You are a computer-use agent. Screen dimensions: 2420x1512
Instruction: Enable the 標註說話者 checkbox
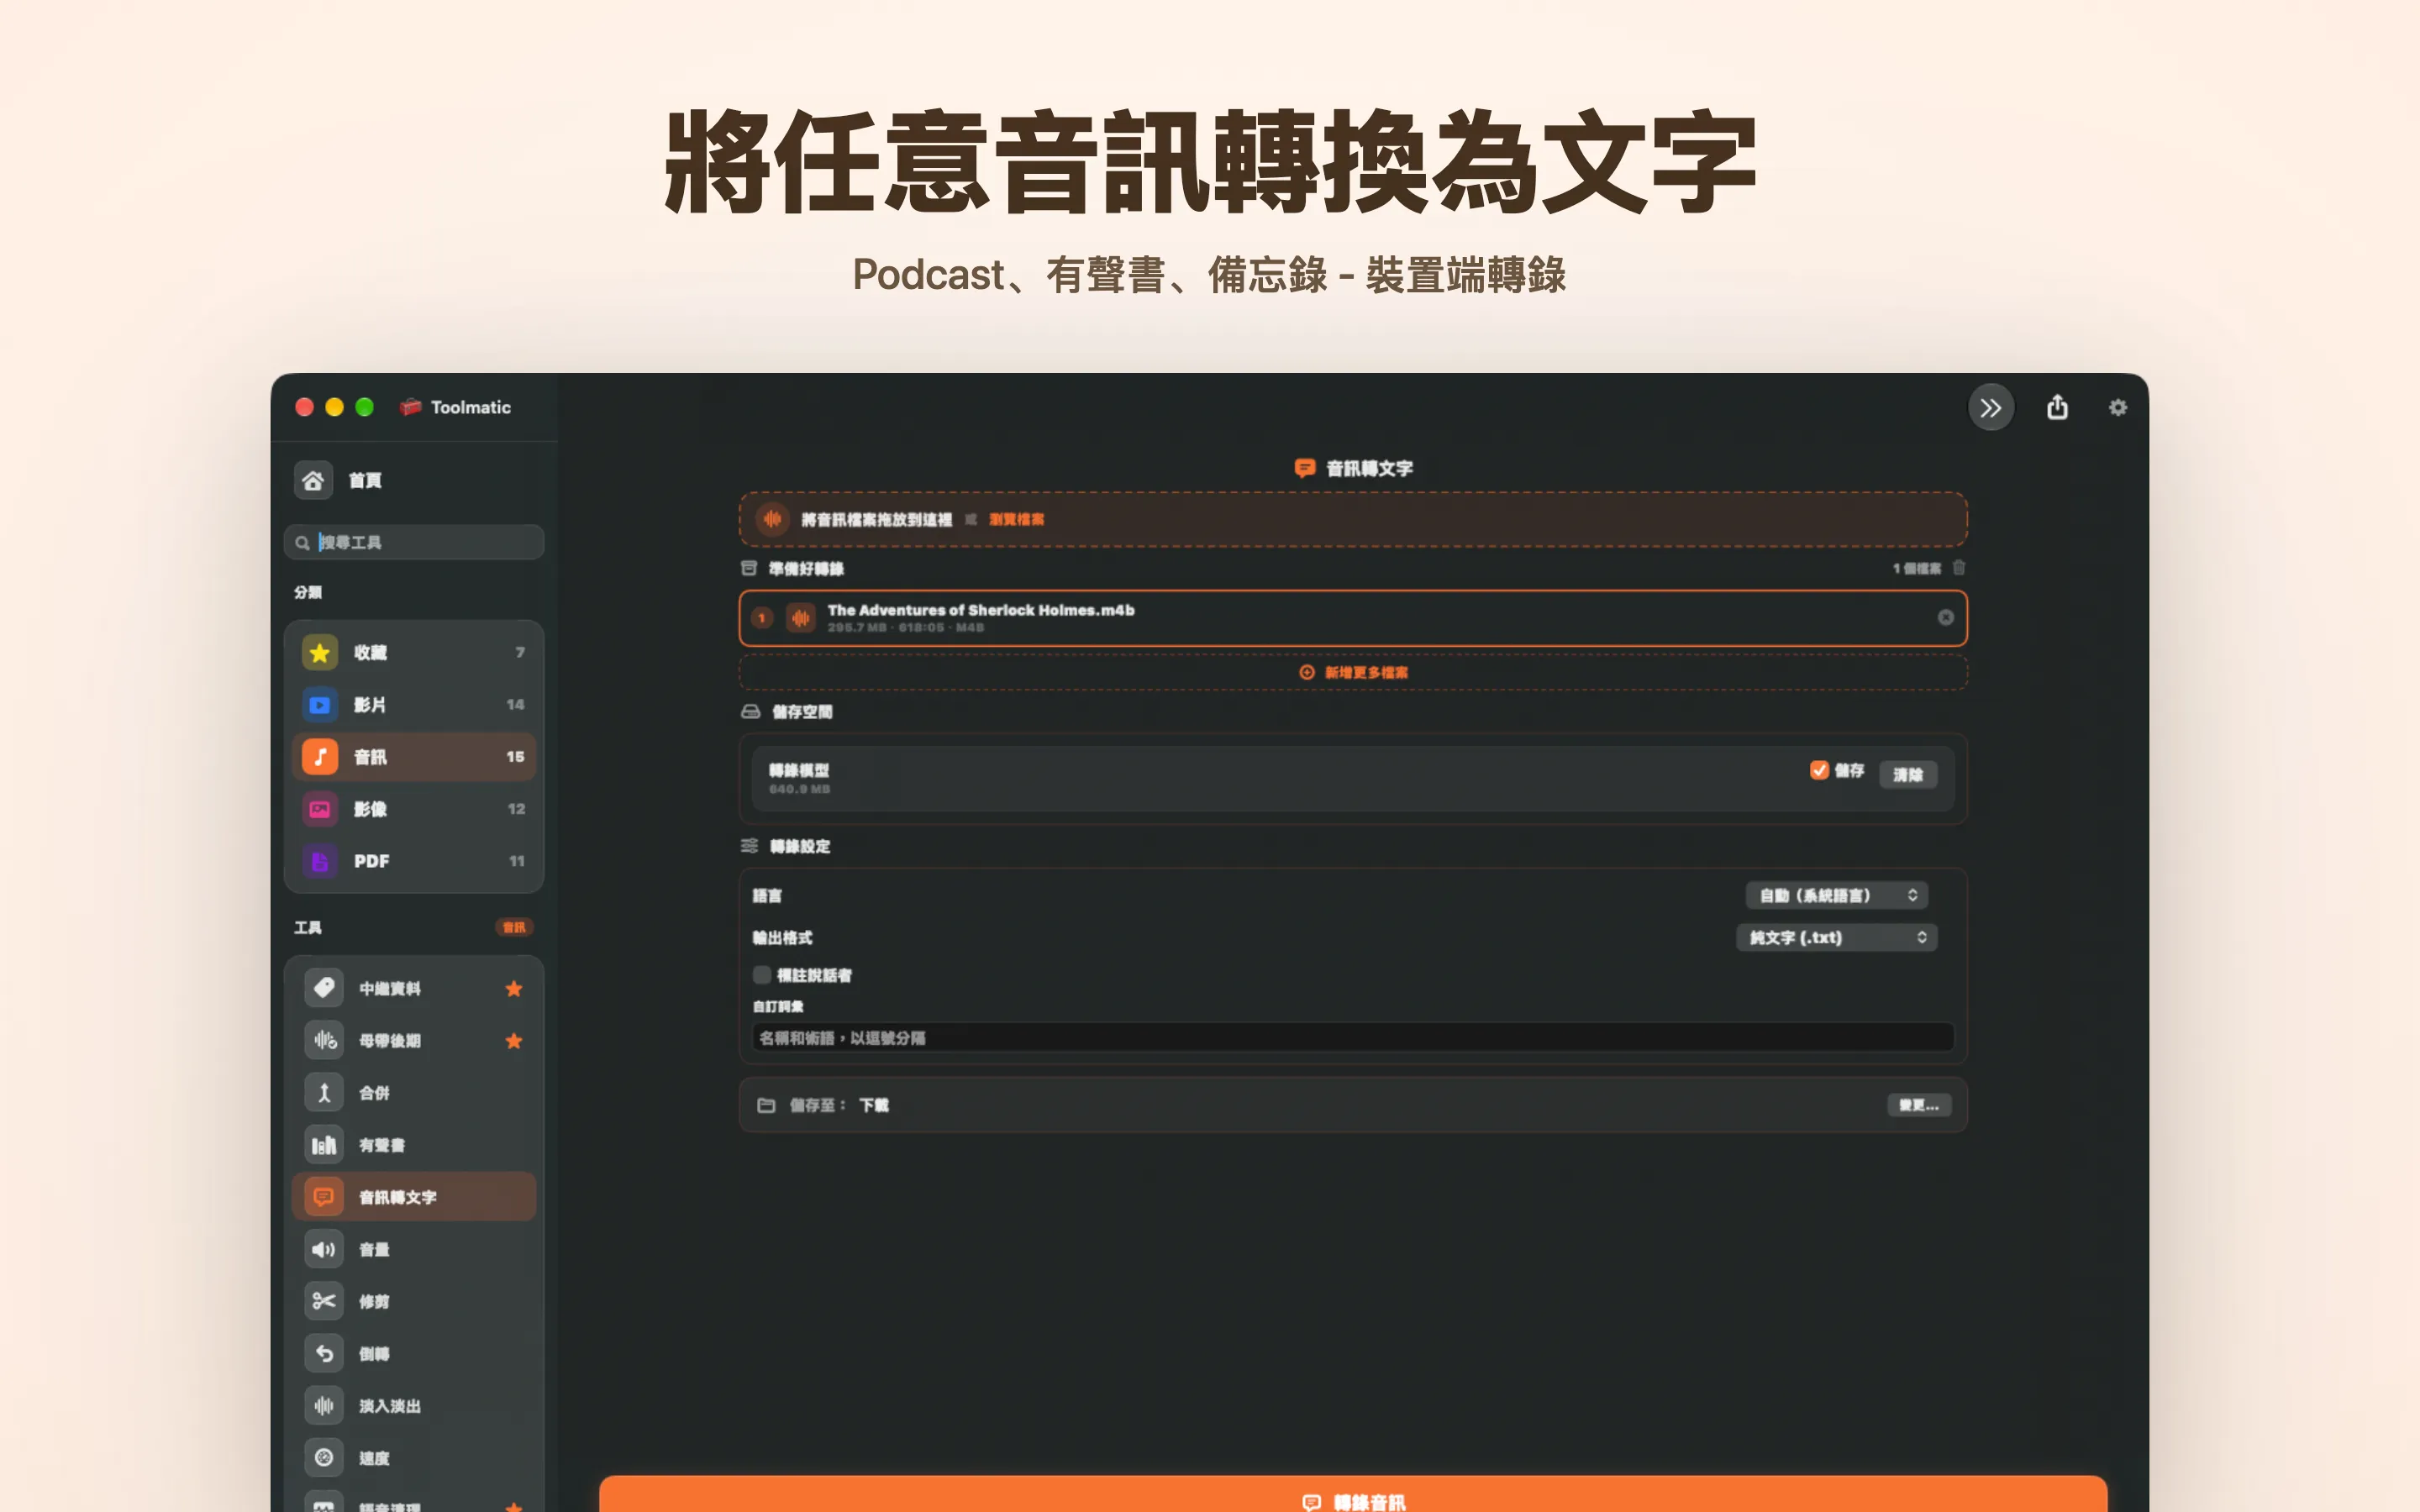coord(762,975)
